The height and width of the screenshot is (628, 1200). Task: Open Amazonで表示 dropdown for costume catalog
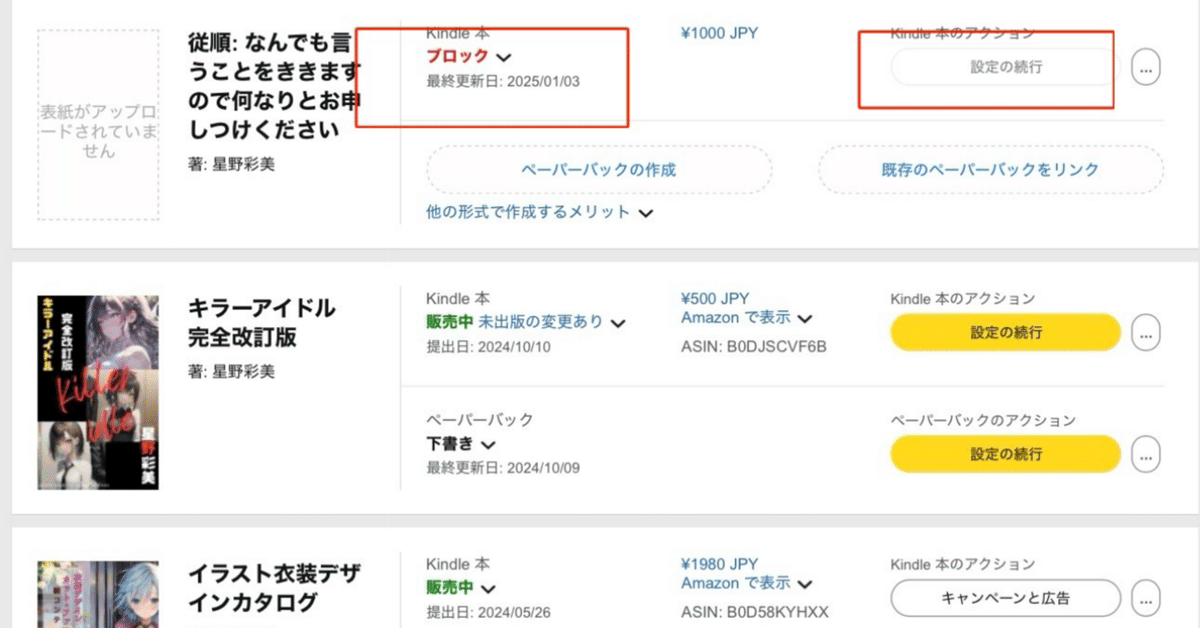coord(747,583)
